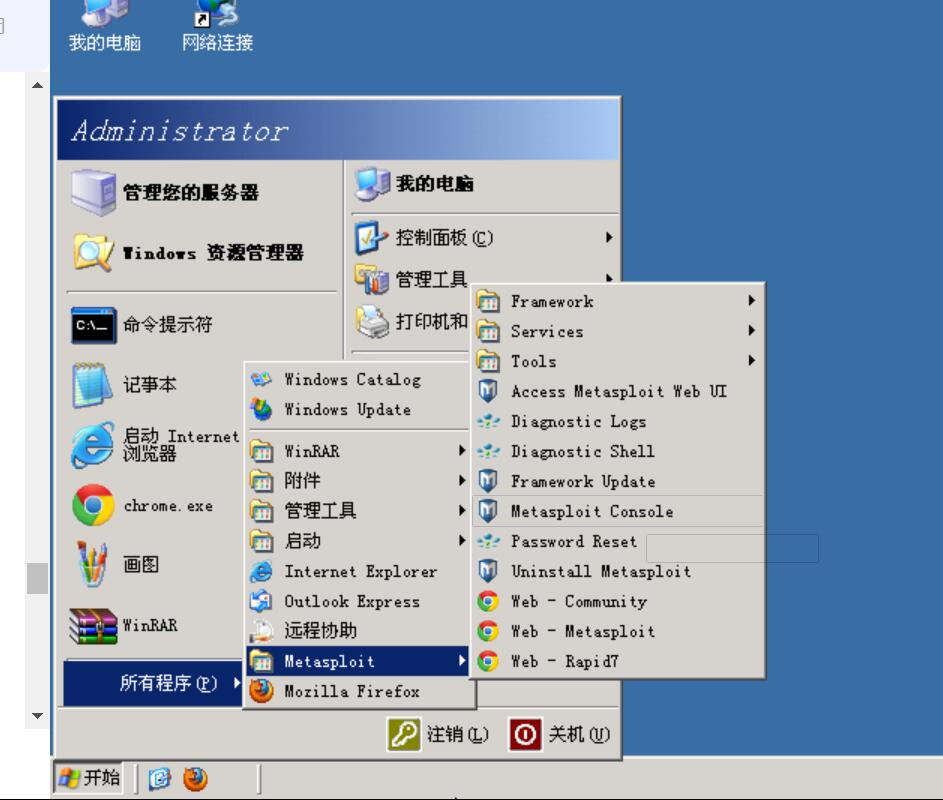
Task: Click the scrollbar down arrow at left
Action: coord(37,716)
